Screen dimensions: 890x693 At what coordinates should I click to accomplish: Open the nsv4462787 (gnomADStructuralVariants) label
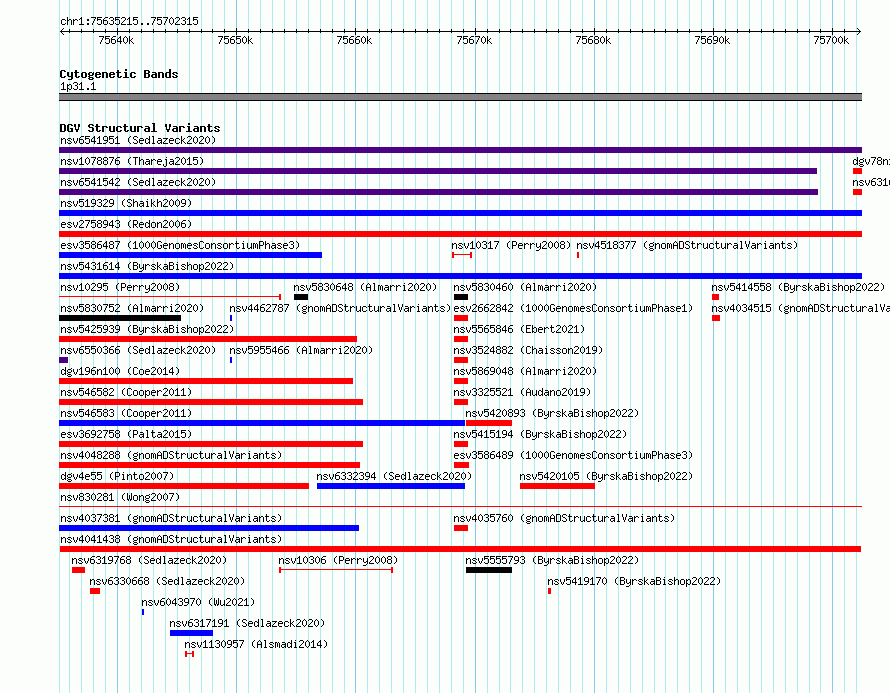tap(340, 308)
